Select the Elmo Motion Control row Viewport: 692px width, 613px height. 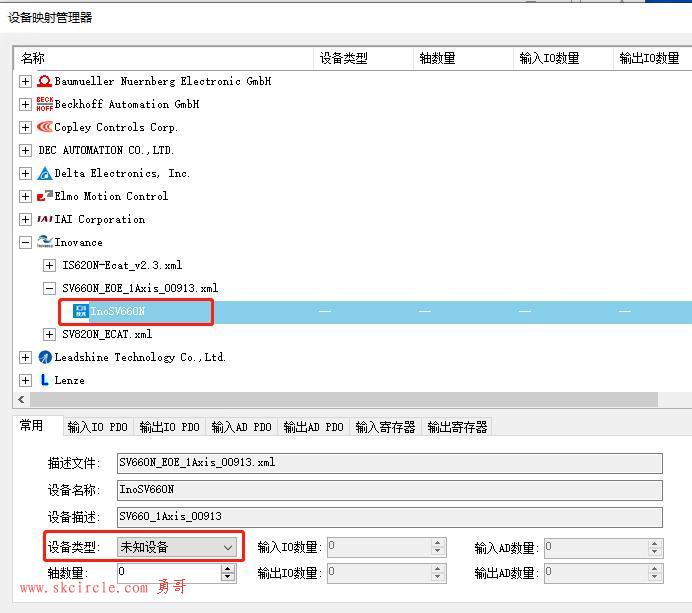click(111, 196)
